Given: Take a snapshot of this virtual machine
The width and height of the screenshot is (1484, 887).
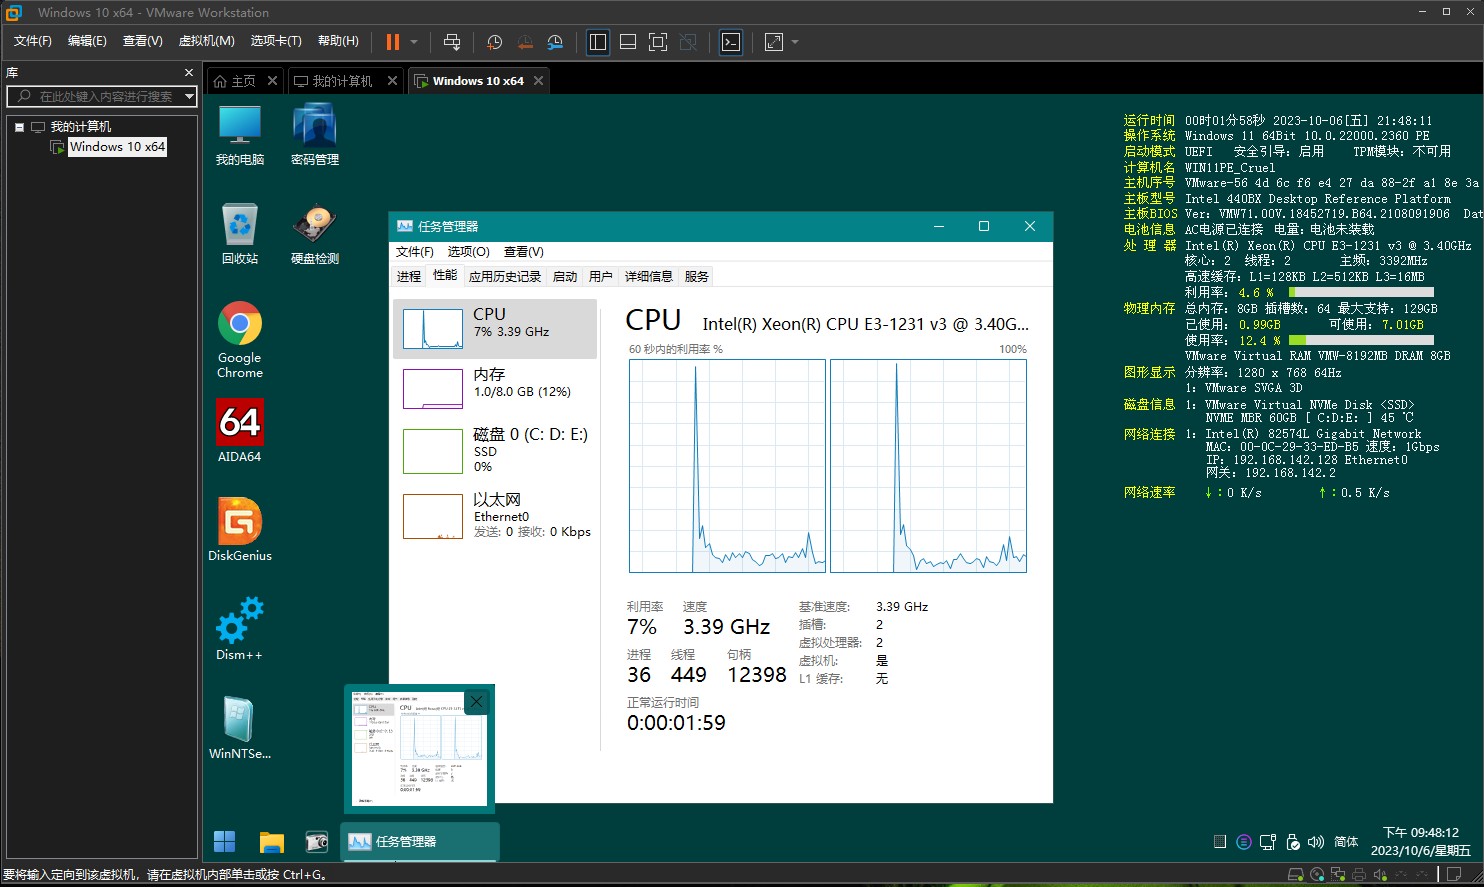Looking at the screenshot, I should (x=494, y=42).
